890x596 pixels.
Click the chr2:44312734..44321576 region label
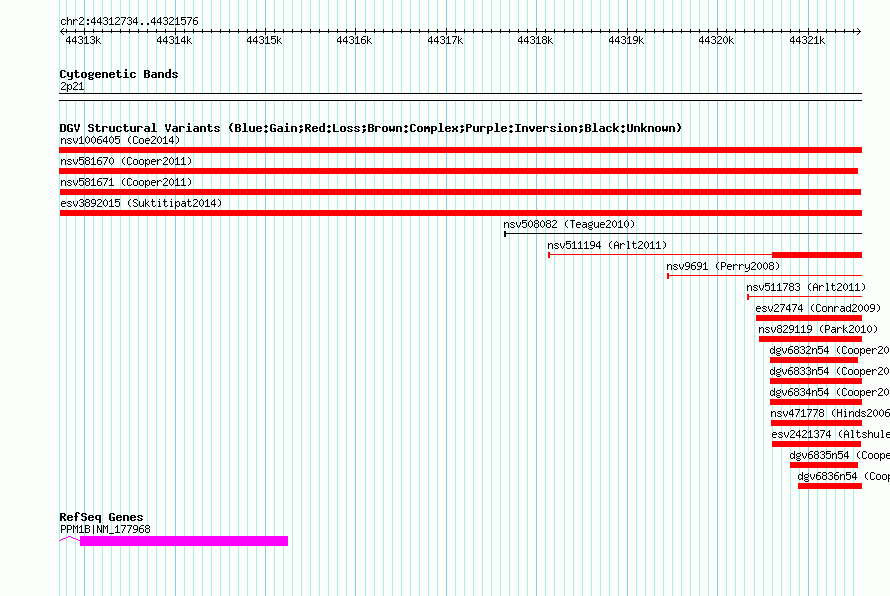click(x=129, y=21)
